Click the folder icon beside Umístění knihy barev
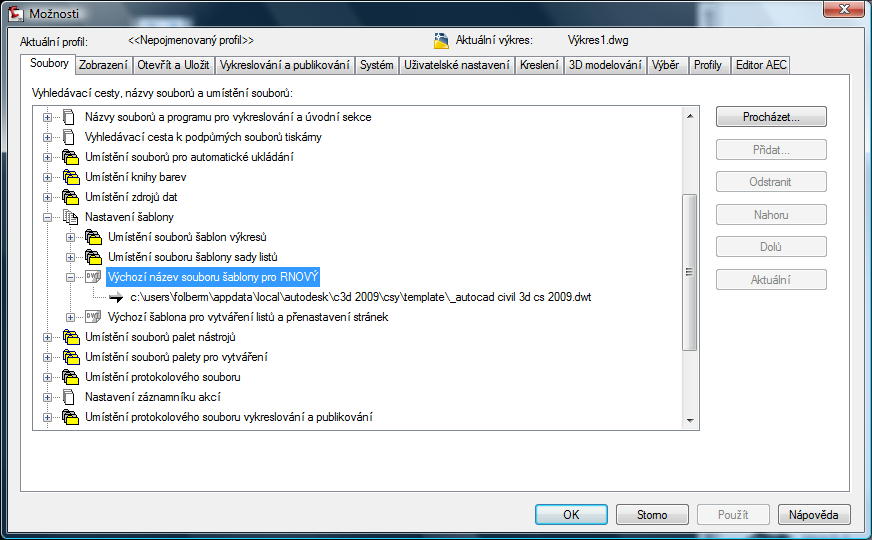Image resolution: width=872 pixels, height=540 pixels. click(x=70, y=177)
